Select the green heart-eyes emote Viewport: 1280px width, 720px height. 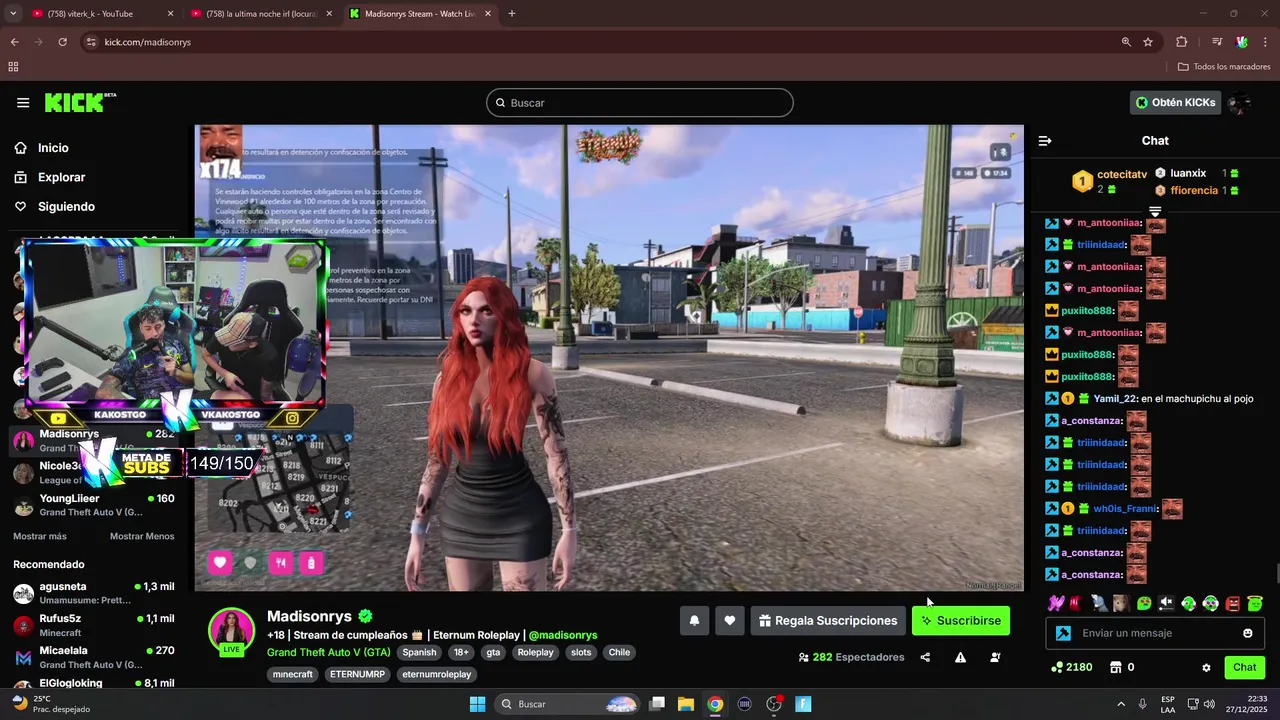coord(1144,603)
